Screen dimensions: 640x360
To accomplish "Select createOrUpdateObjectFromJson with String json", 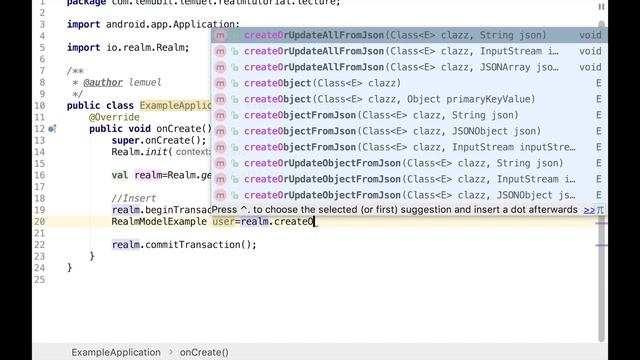I will 409,163.
